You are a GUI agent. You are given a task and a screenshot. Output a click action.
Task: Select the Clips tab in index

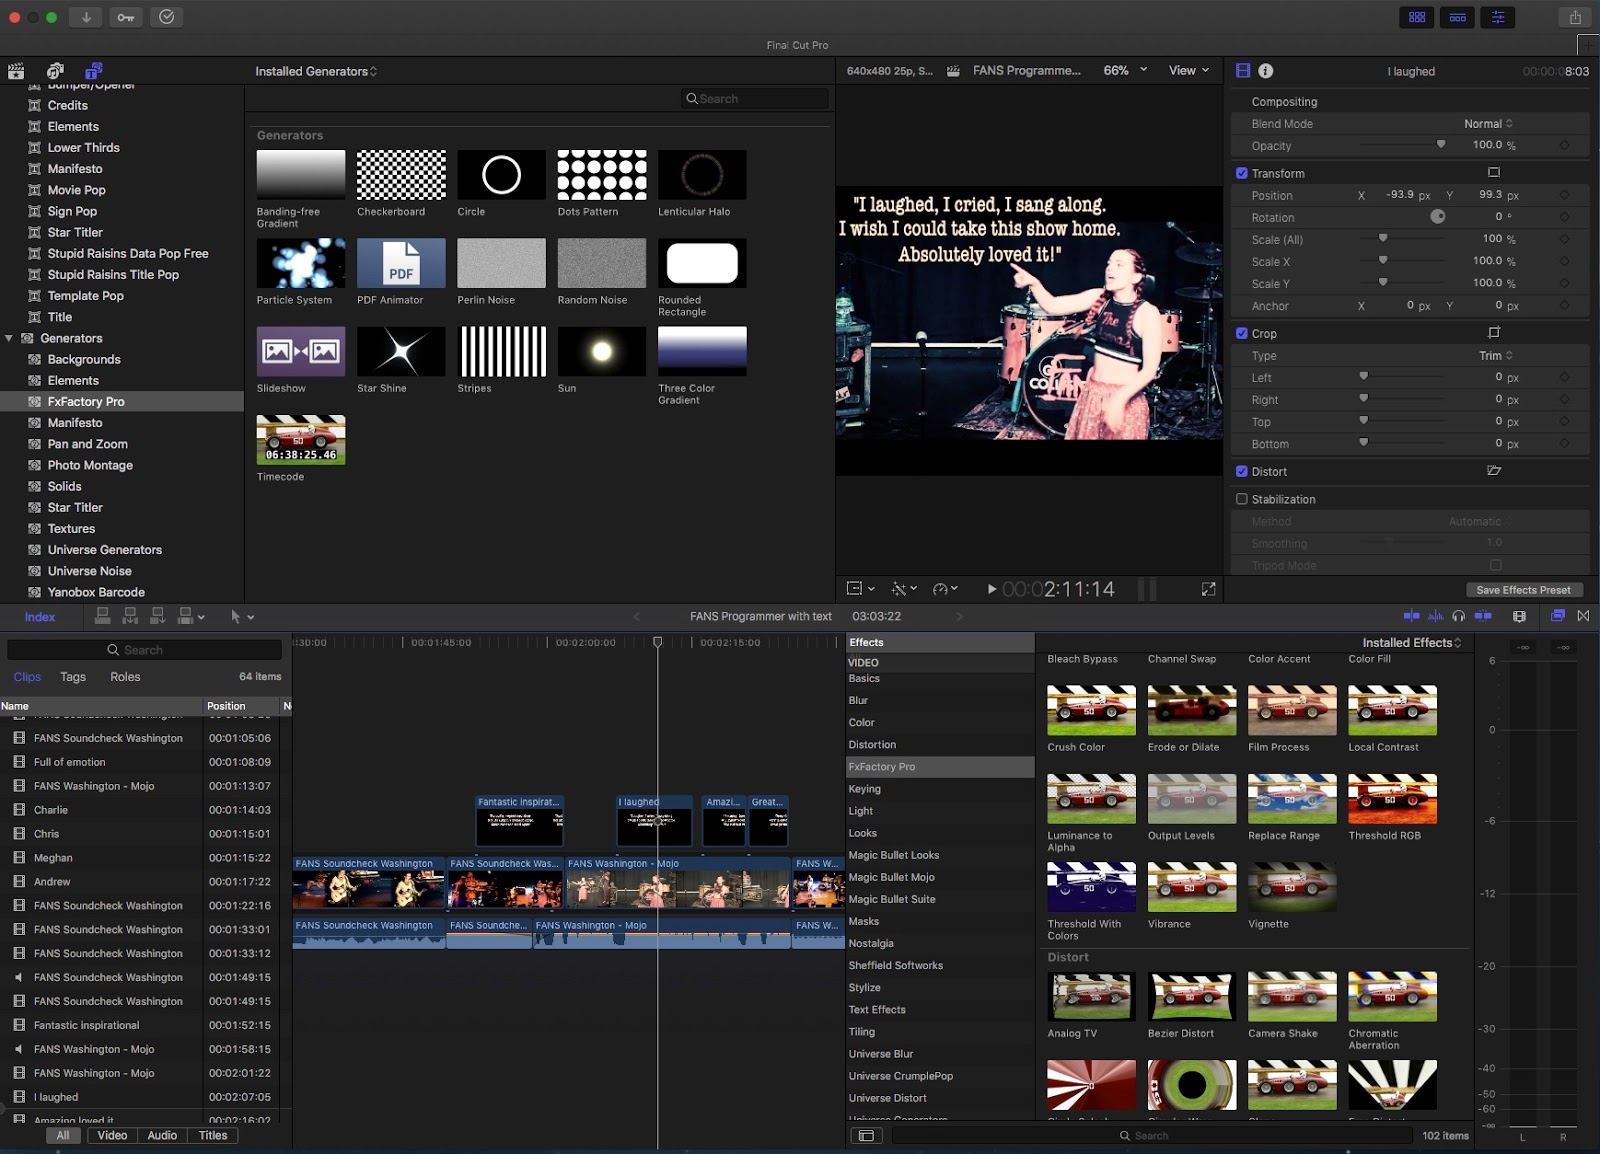[x=27, y=677]
